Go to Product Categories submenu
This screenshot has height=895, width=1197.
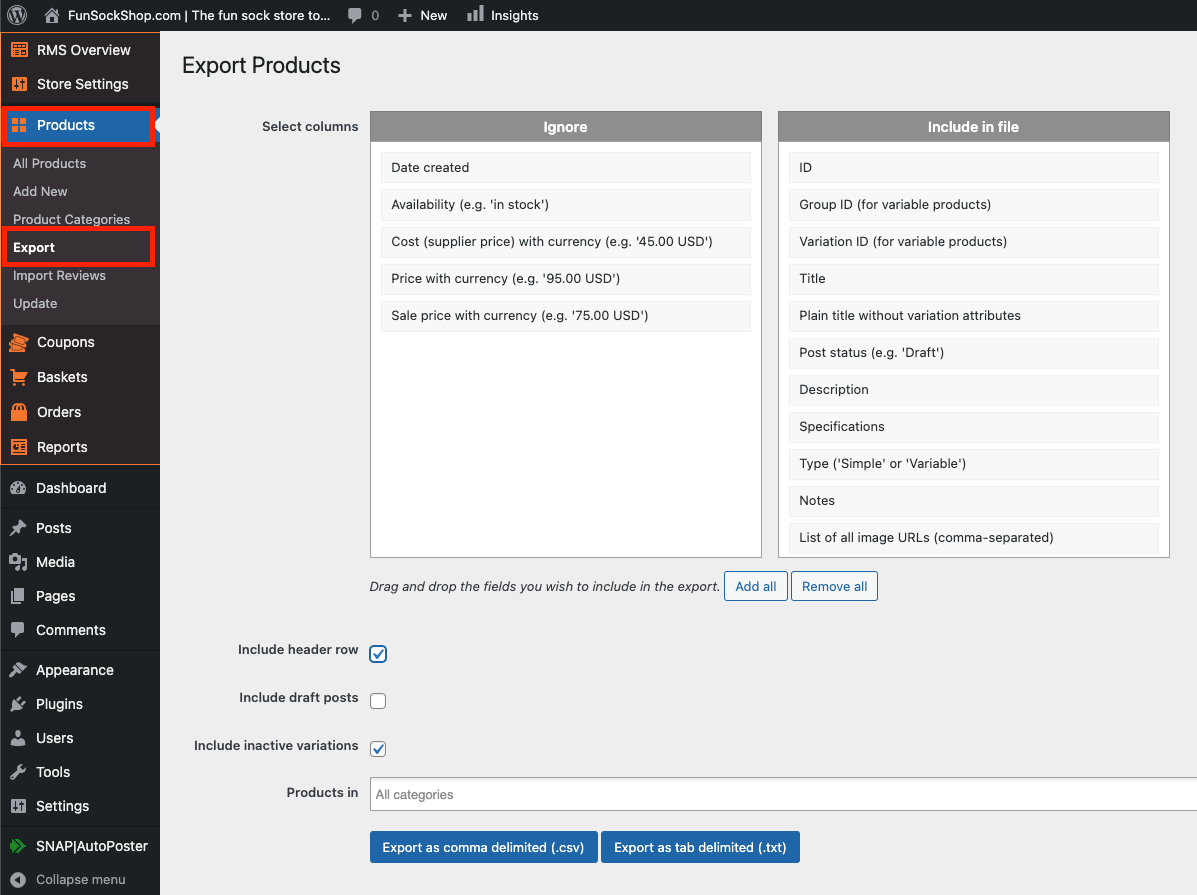(72, 219)
